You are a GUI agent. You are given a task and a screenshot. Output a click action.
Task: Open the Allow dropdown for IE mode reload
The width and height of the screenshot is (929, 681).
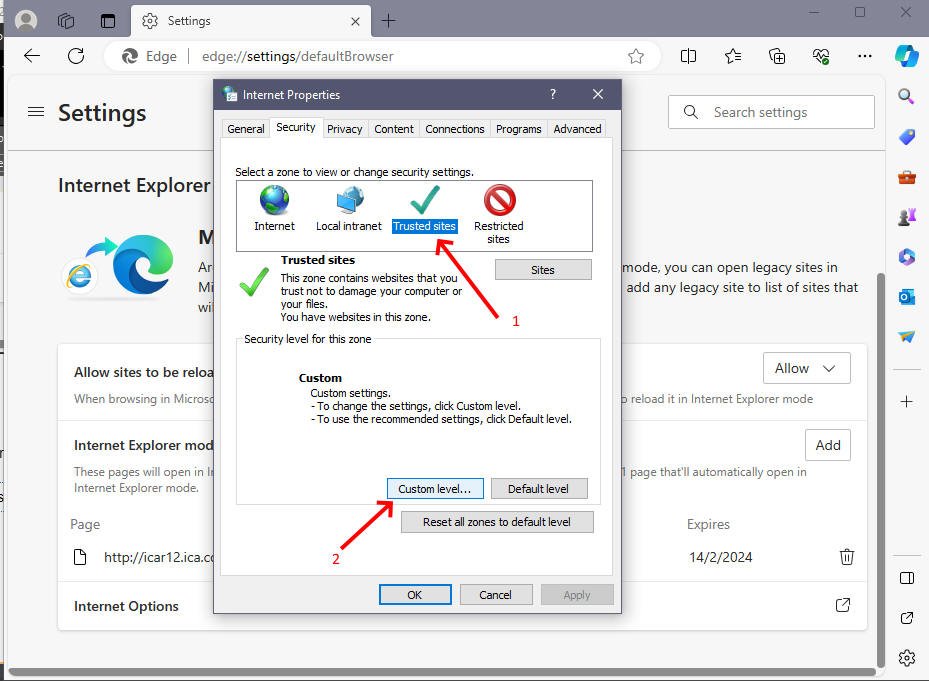806,368
